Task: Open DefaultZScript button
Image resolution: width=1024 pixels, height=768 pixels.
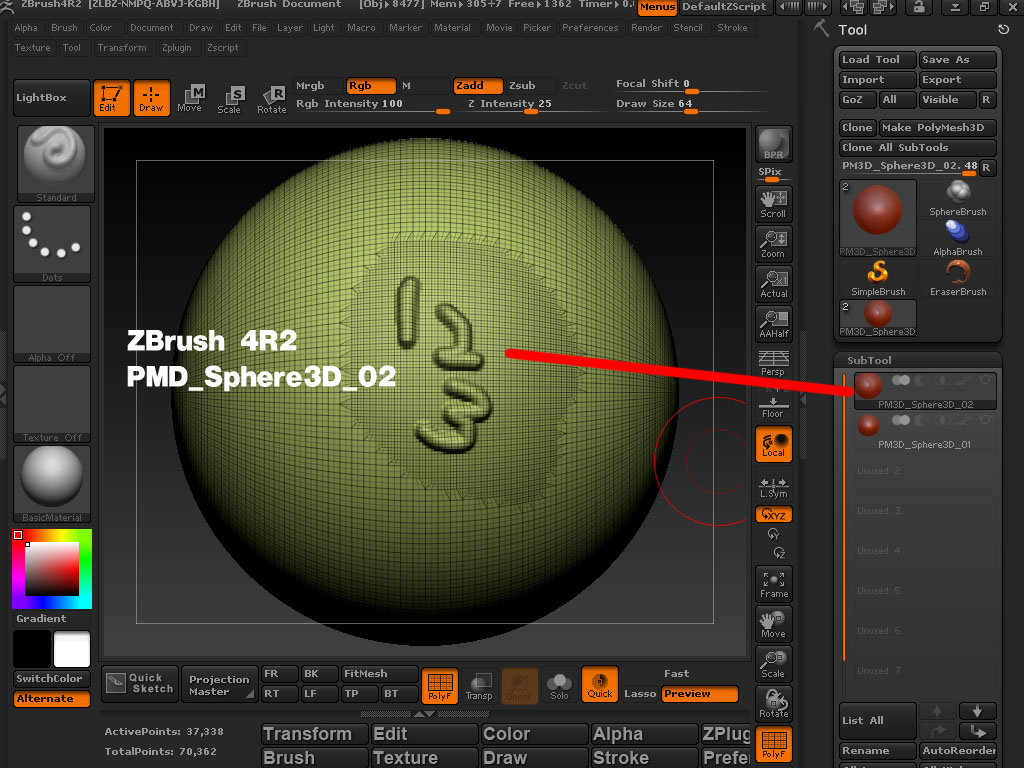Action: 724,7
